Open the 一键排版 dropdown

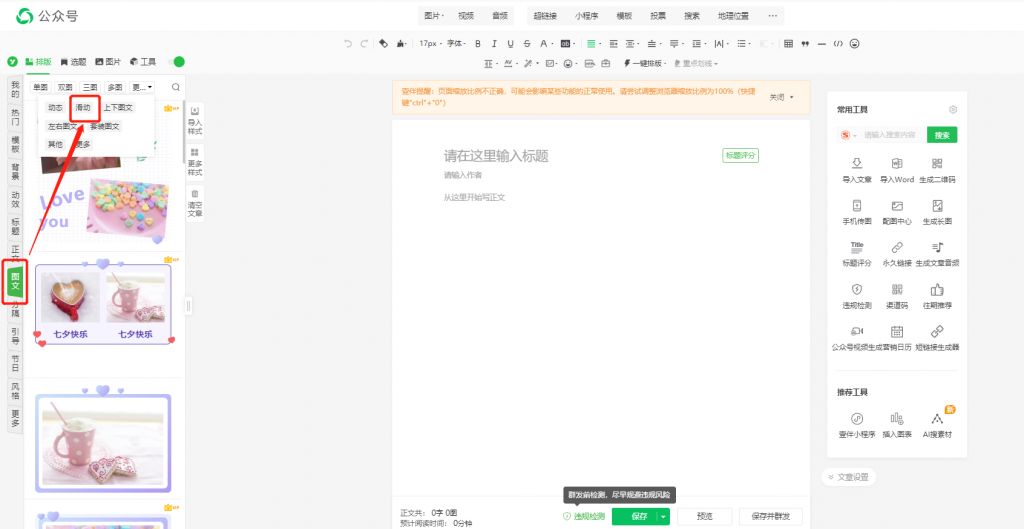pyautogui.click(x=645, y=63)
